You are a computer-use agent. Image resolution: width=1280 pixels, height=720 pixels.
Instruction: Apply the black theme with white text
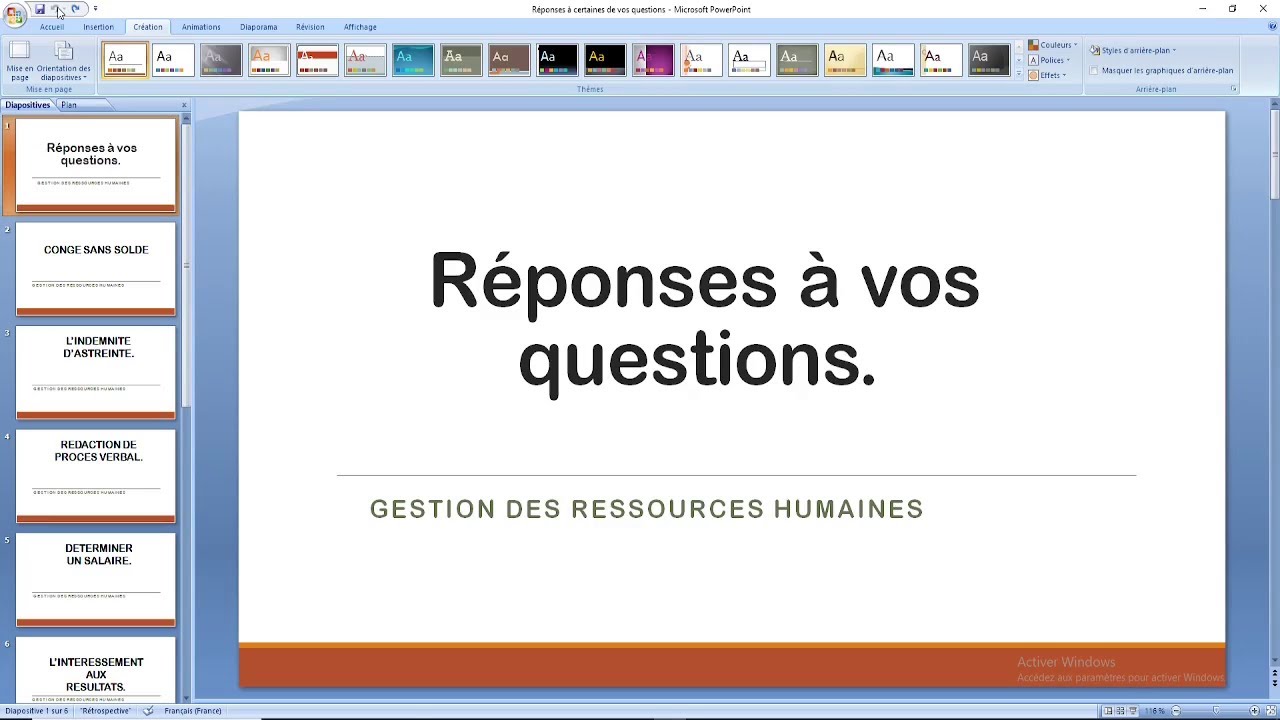coord(556,60)
